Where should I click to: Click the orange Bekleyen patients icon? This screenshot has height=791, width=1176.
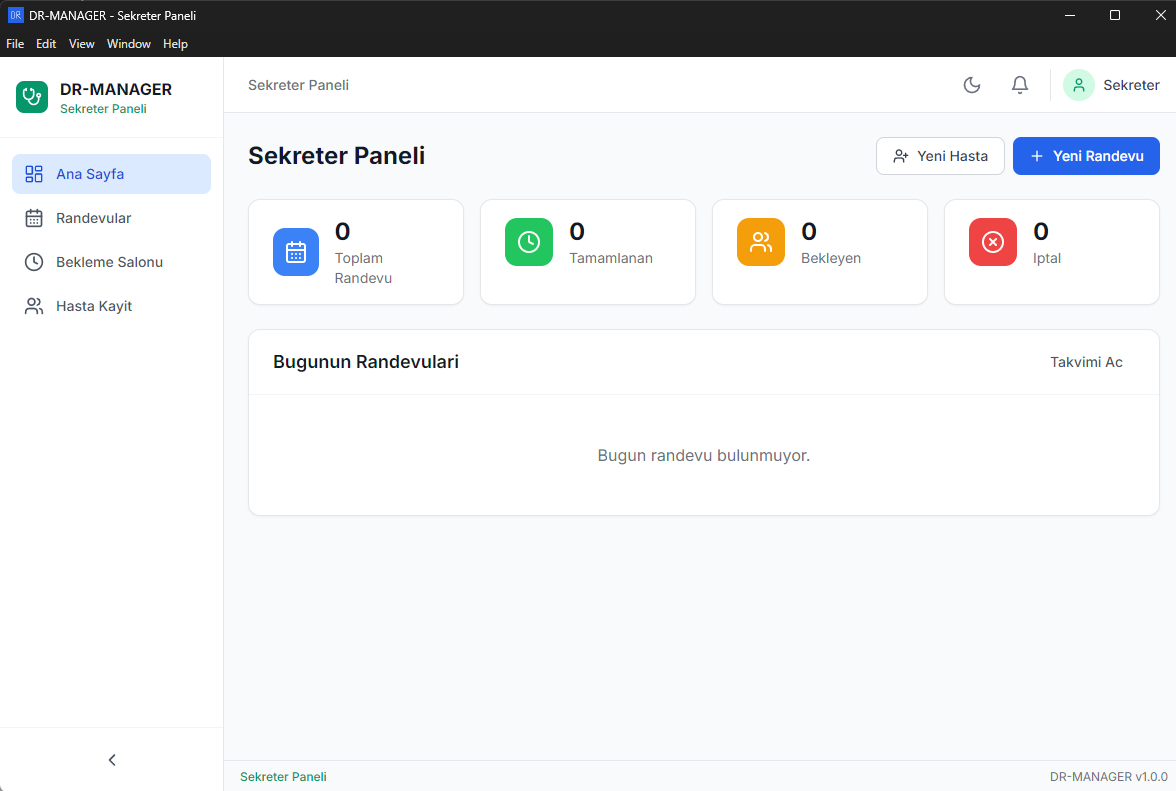click(x=760, y=242)
